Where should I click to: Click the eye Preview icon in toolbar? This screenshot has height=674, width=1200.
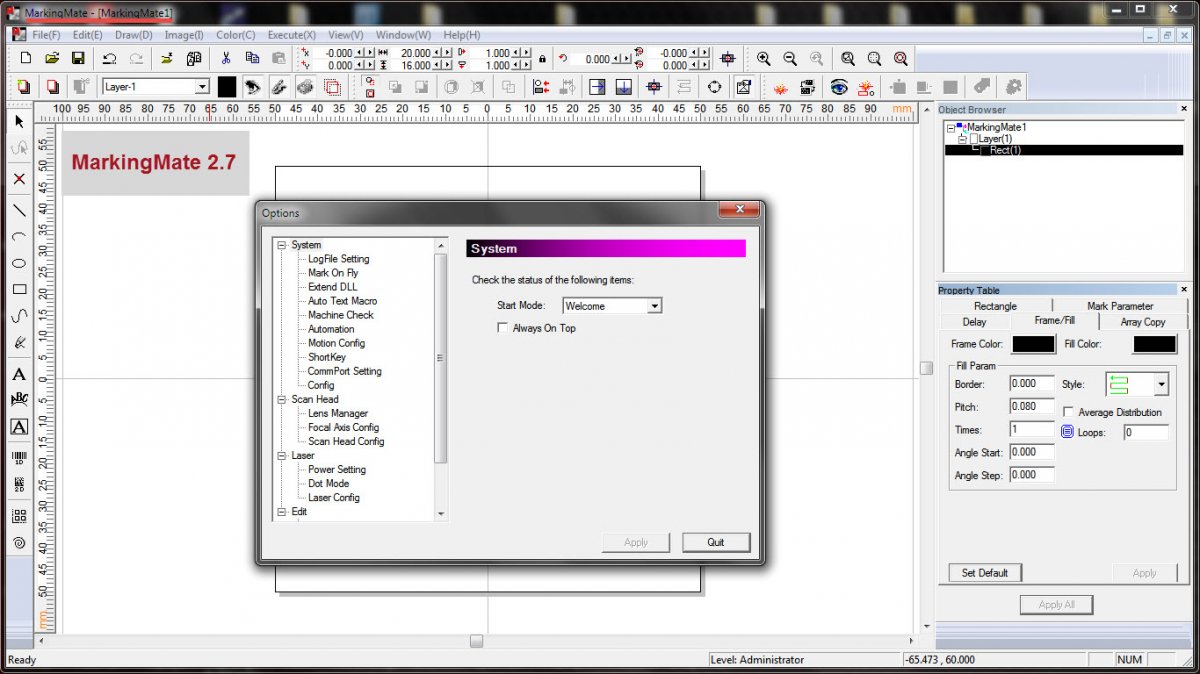[x=839, y=87]
